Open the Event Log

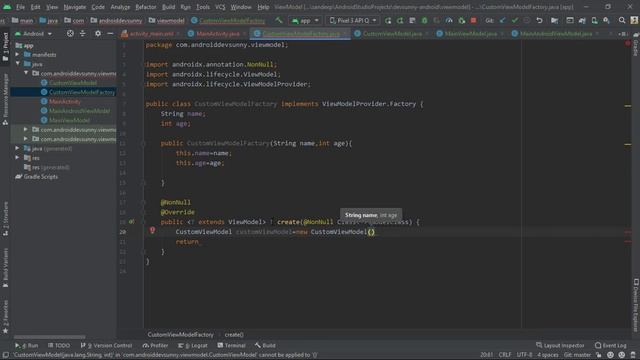(x=611, y=345)
